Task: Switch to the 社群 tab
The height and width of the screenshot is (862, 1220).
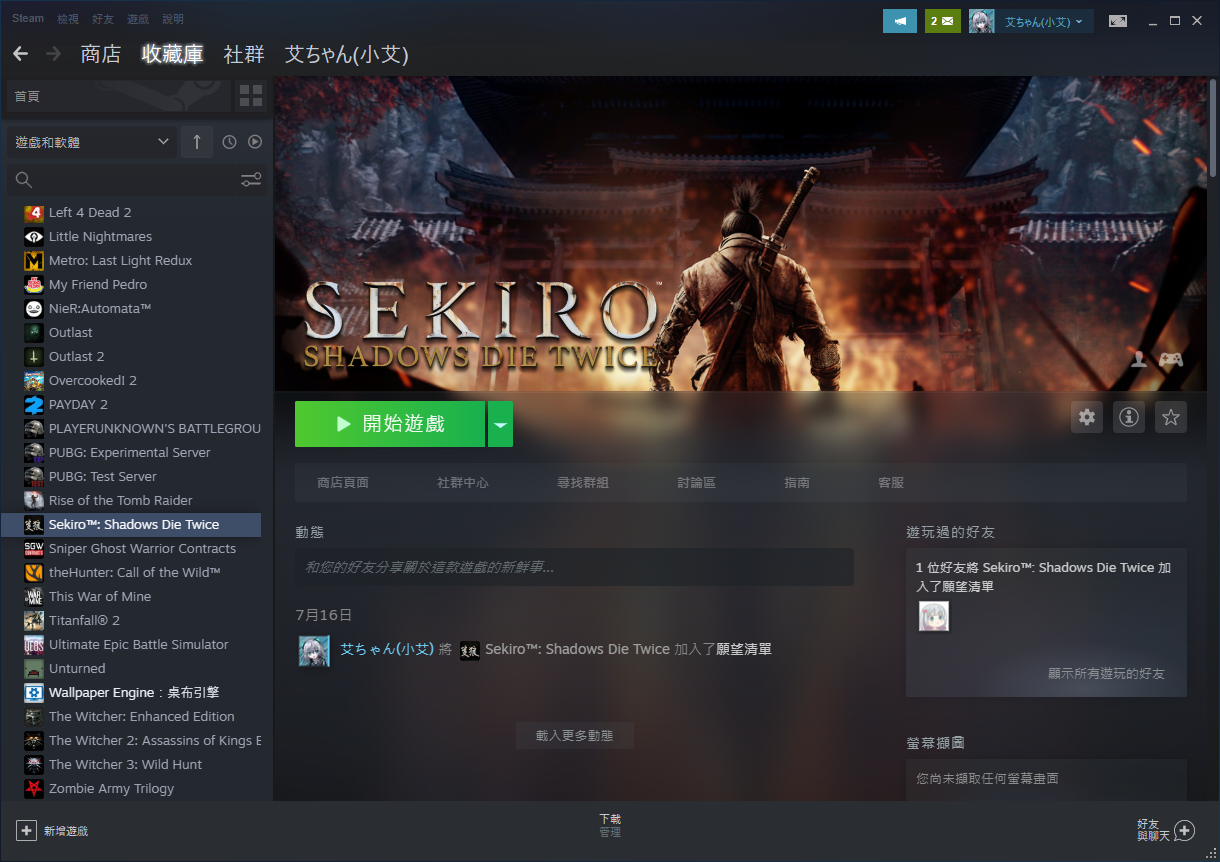Action: (x=244, y=54)
